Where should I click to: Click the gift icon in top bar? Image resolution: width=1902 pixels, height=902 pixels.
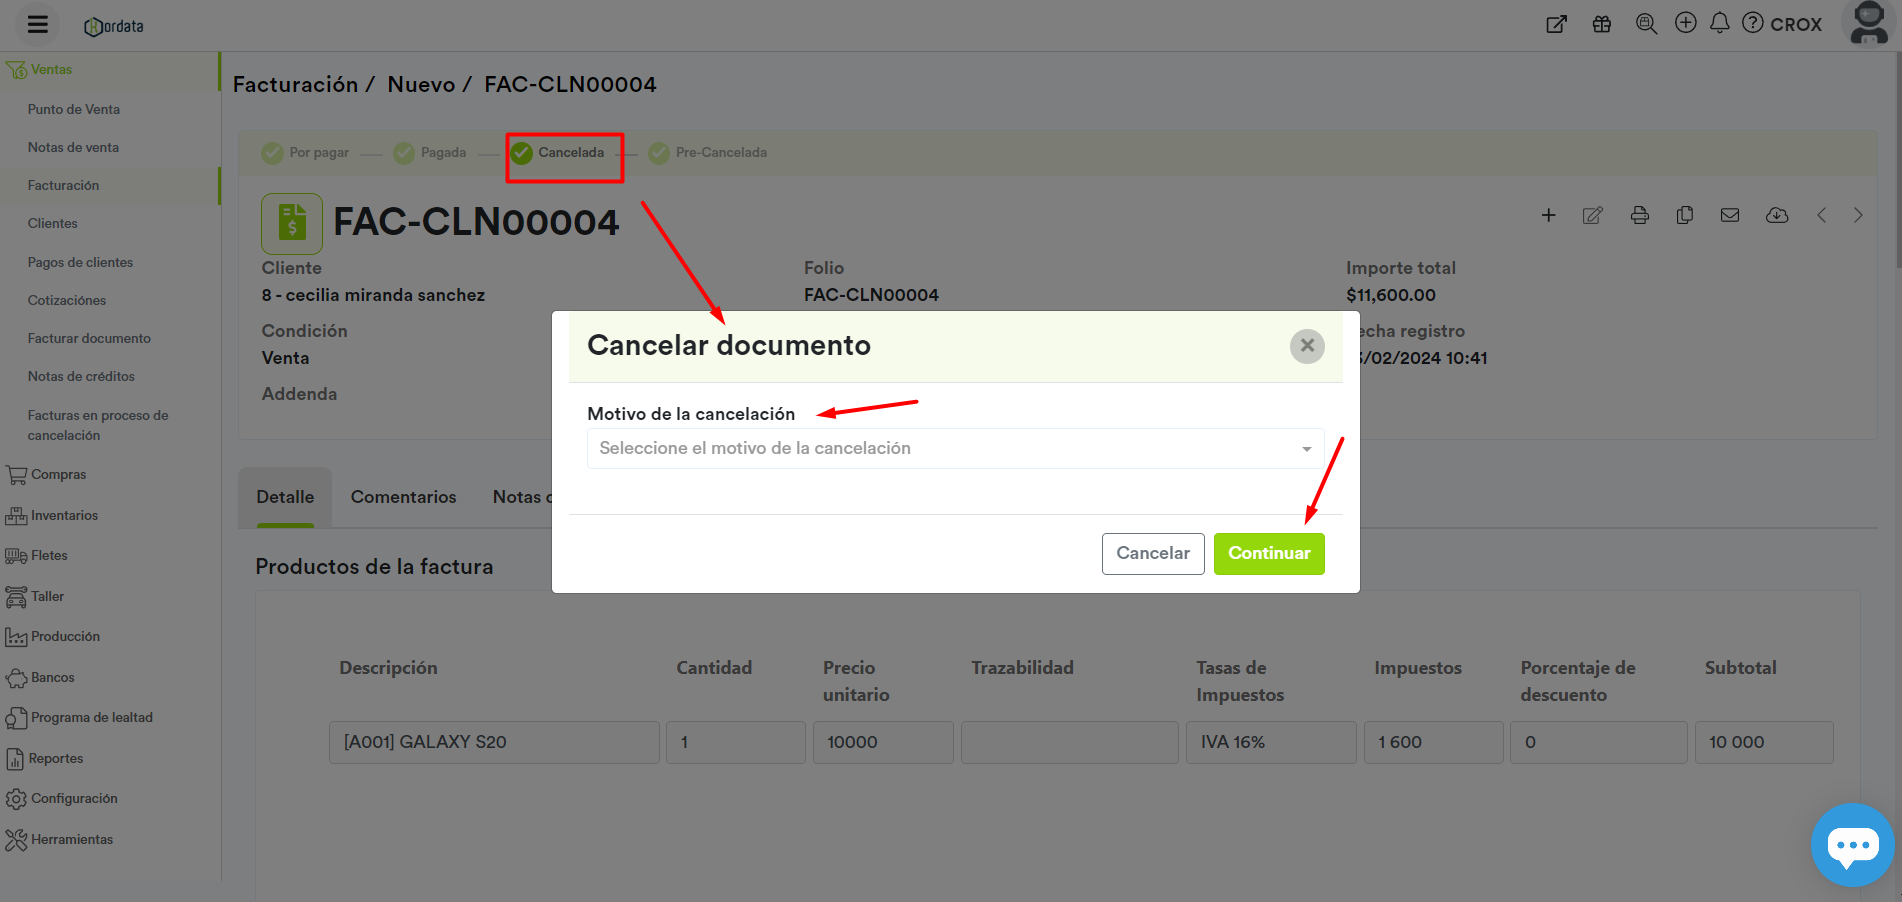pos(1601,24)
